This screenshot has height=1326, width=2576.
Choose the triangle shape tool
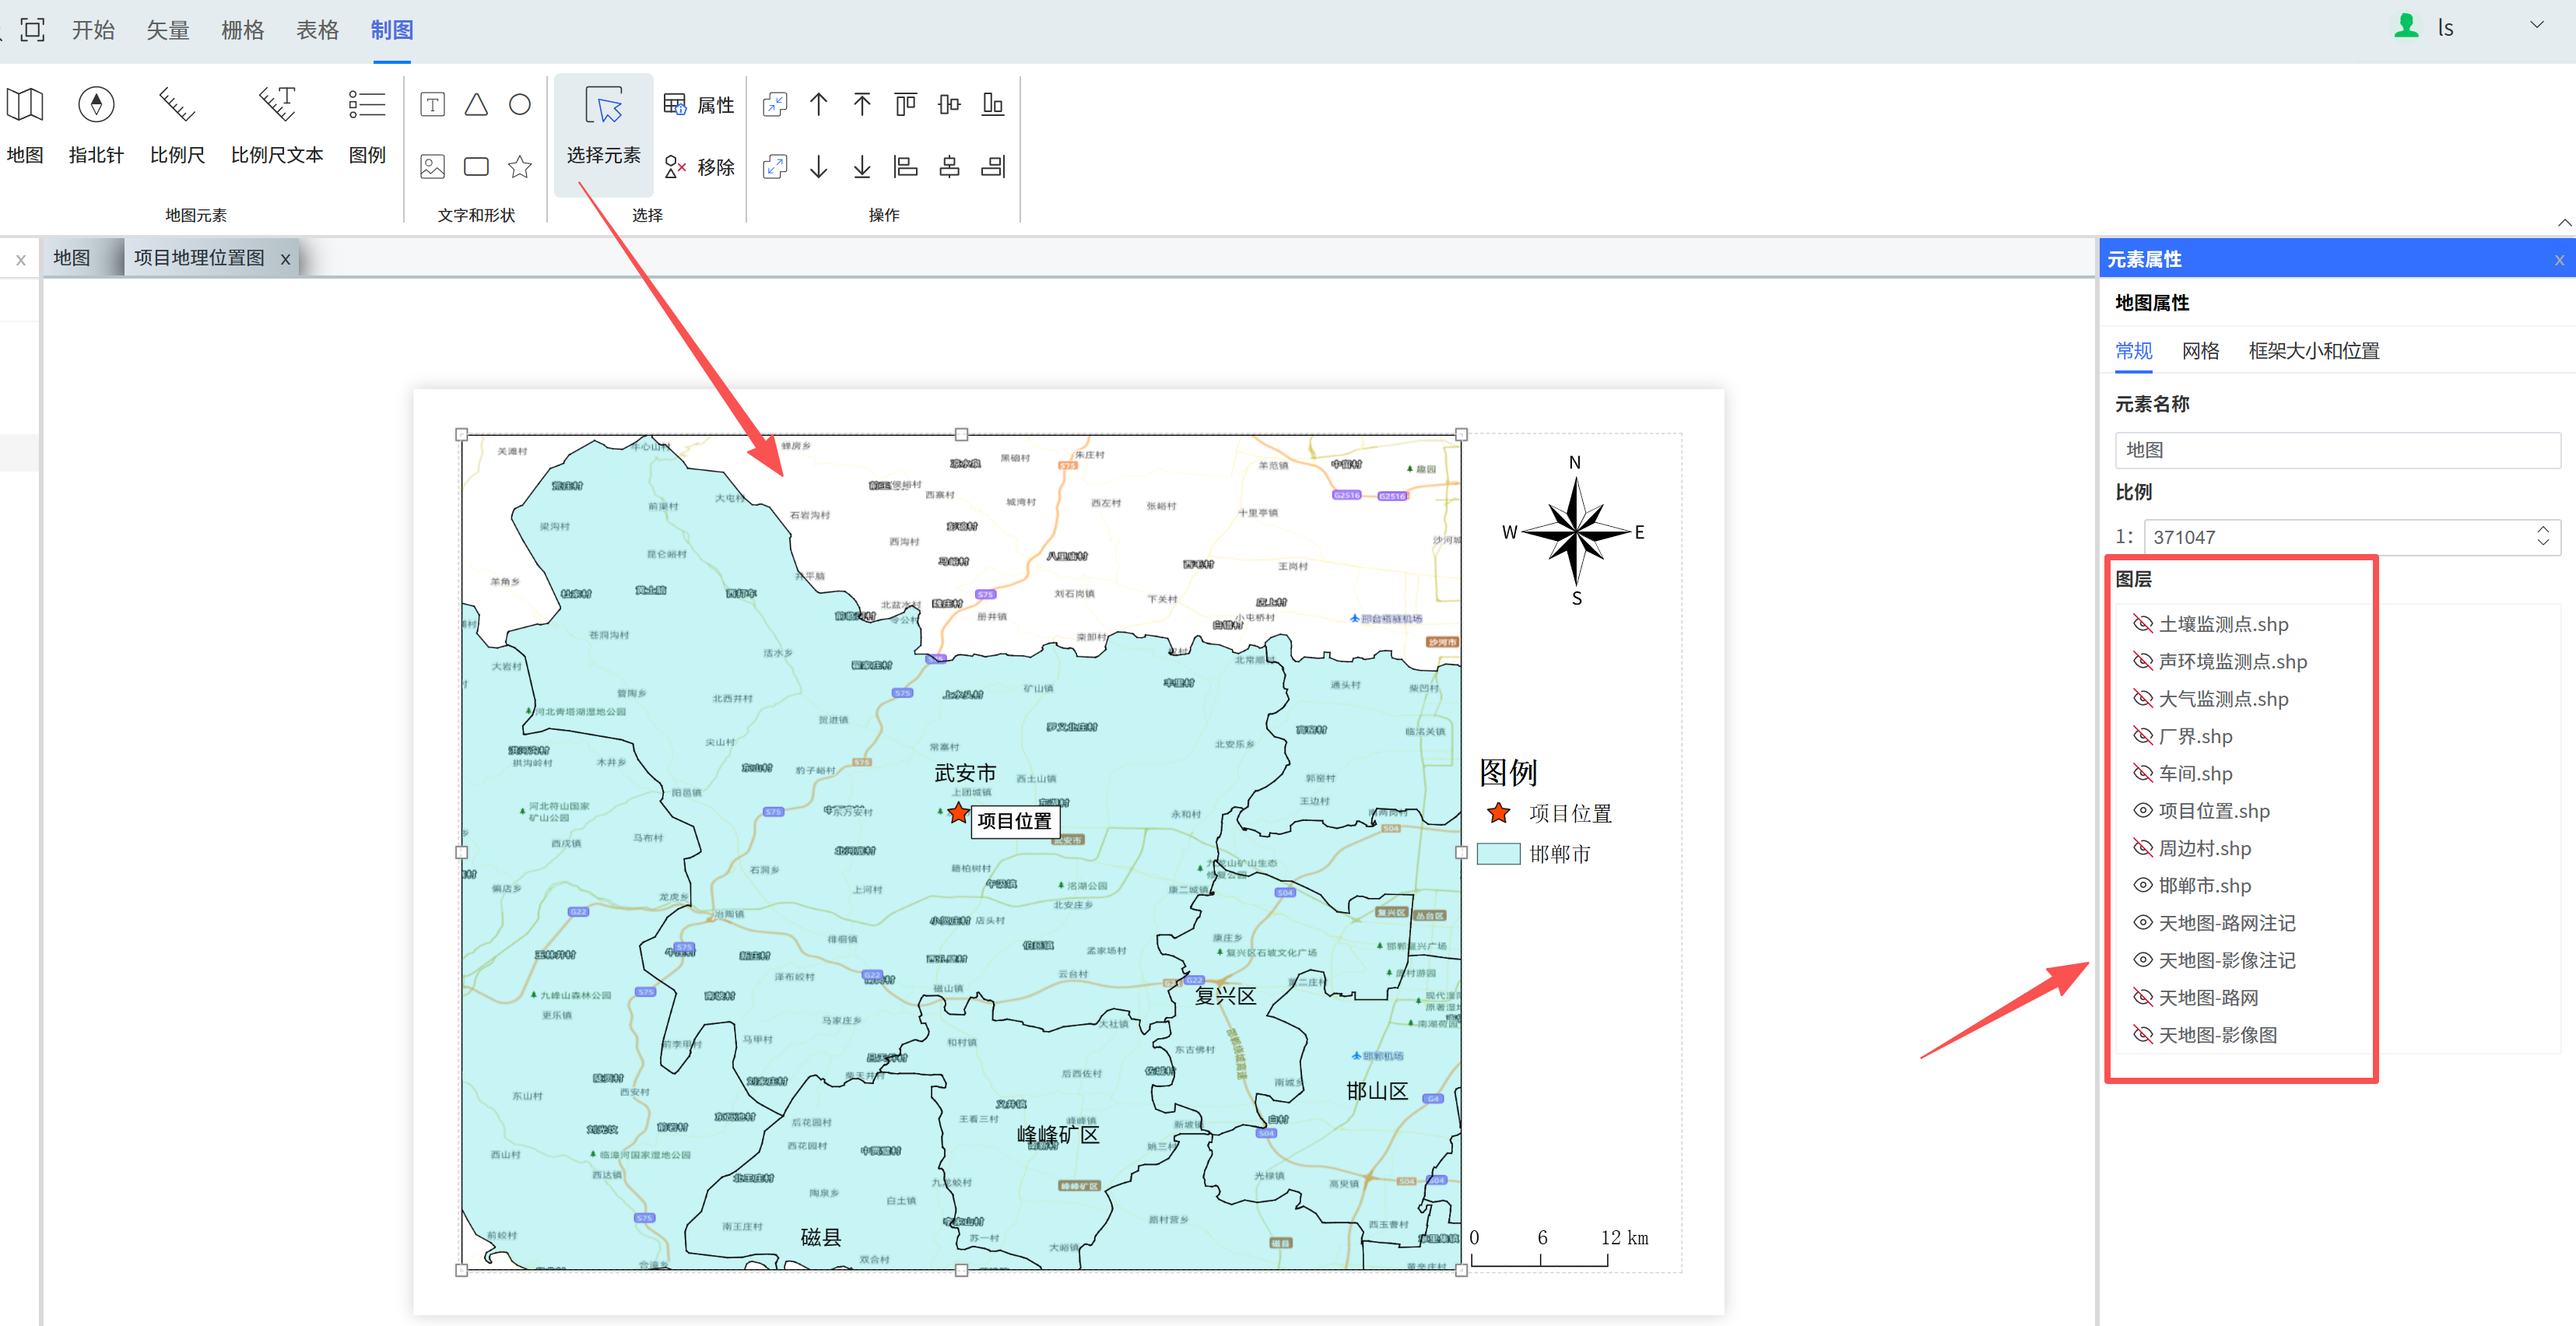point(476,105)
